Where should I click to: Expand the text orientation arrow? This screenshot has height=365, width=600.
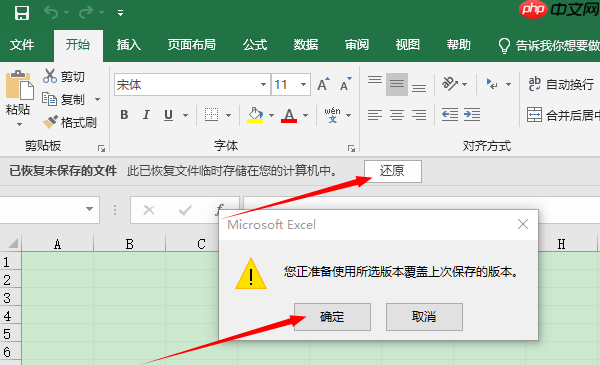coord(465,84)
